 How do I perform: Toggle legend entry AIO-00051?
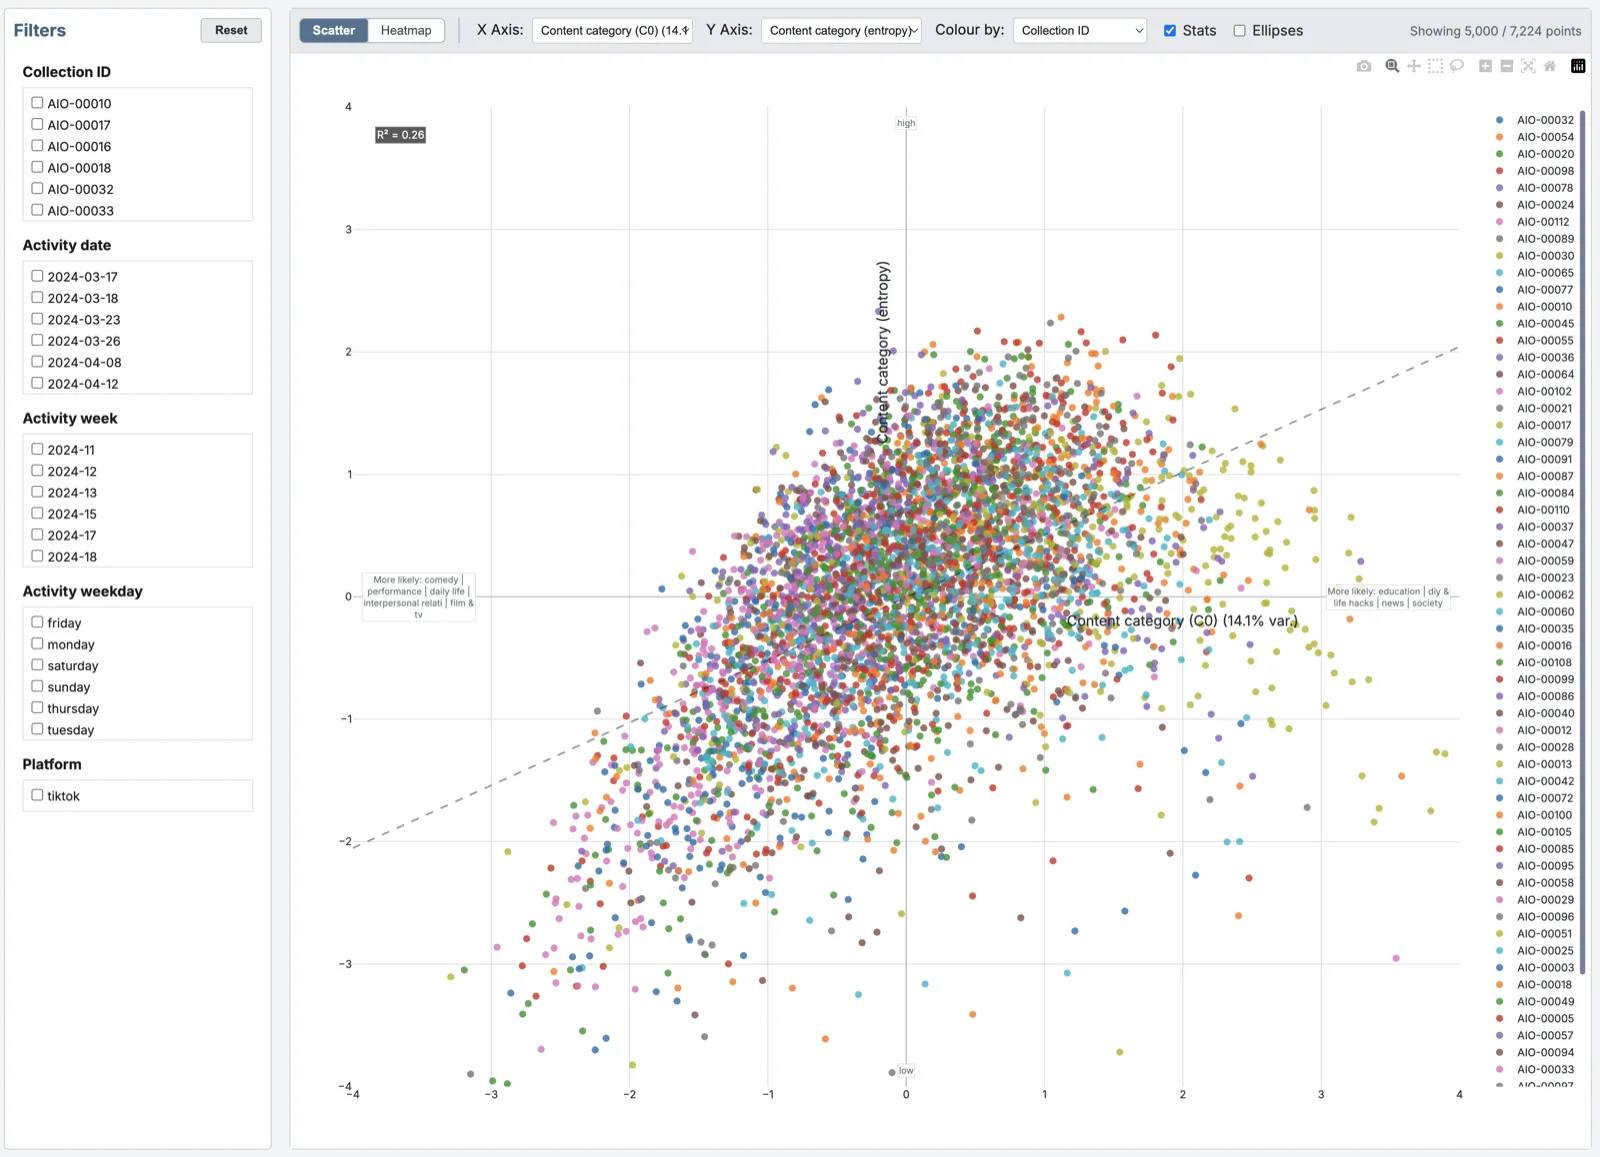pyautogui.click(x=1535, y=934)
